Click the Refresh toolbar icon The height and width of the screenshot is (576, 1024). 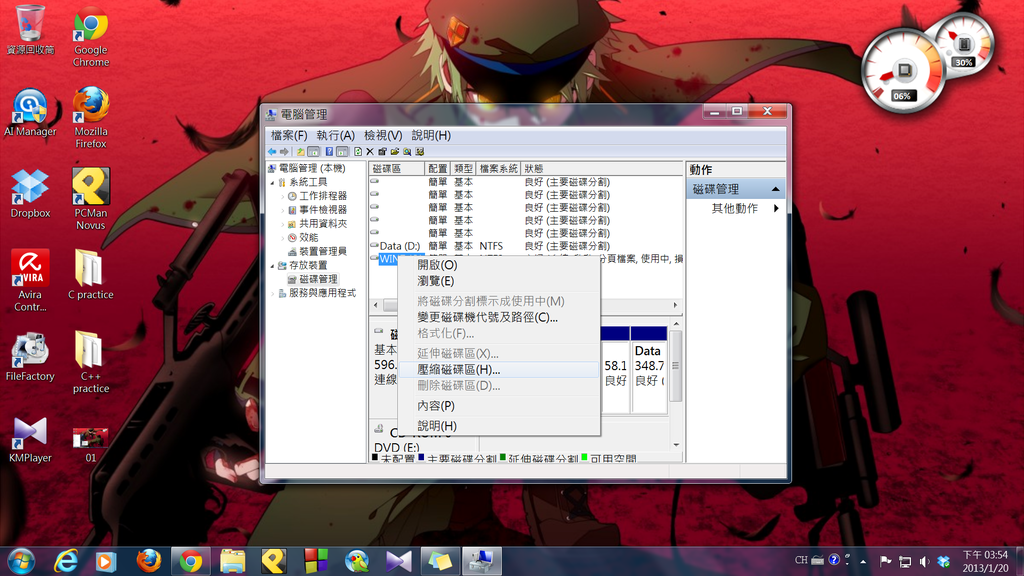(358, 152)
